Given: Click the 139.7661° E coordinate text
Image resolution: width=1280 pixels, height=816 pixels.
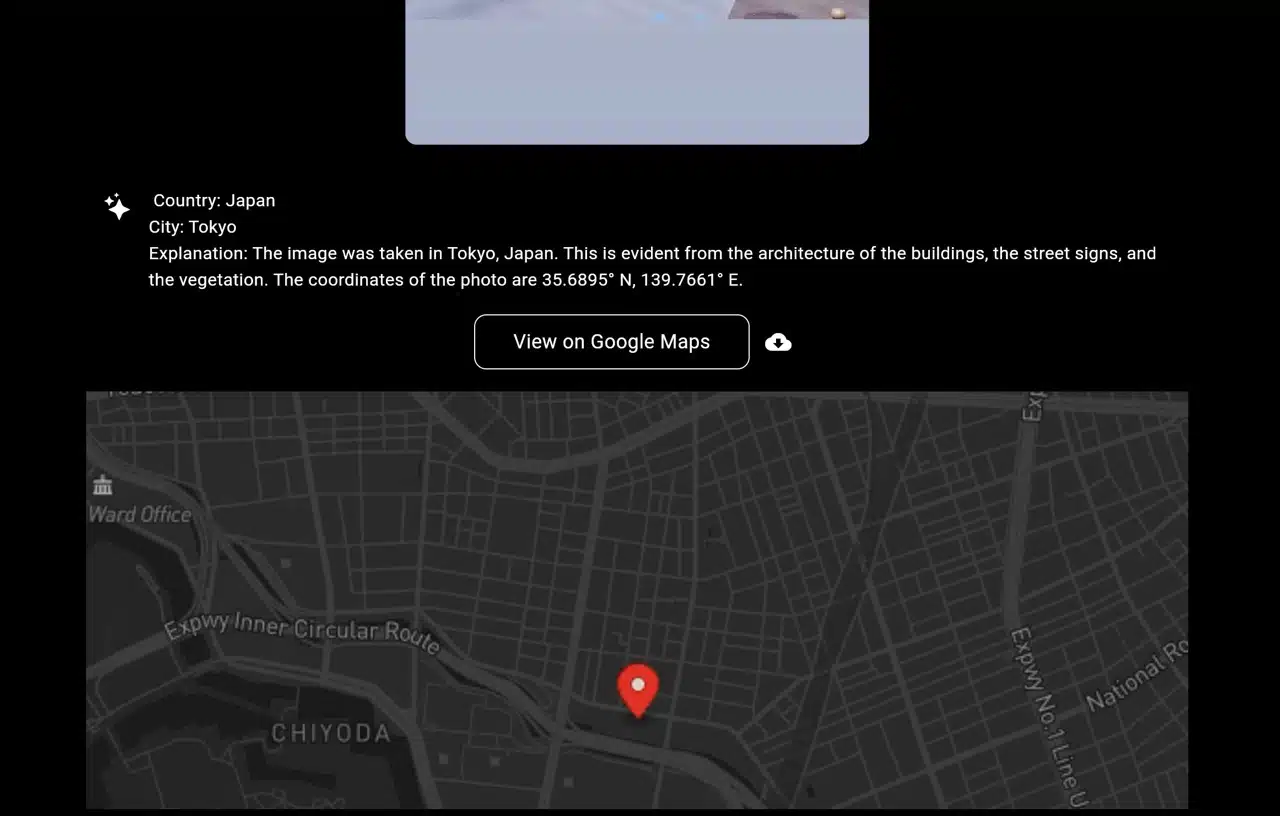Looking at the screenshot, I should pos(691,280).
